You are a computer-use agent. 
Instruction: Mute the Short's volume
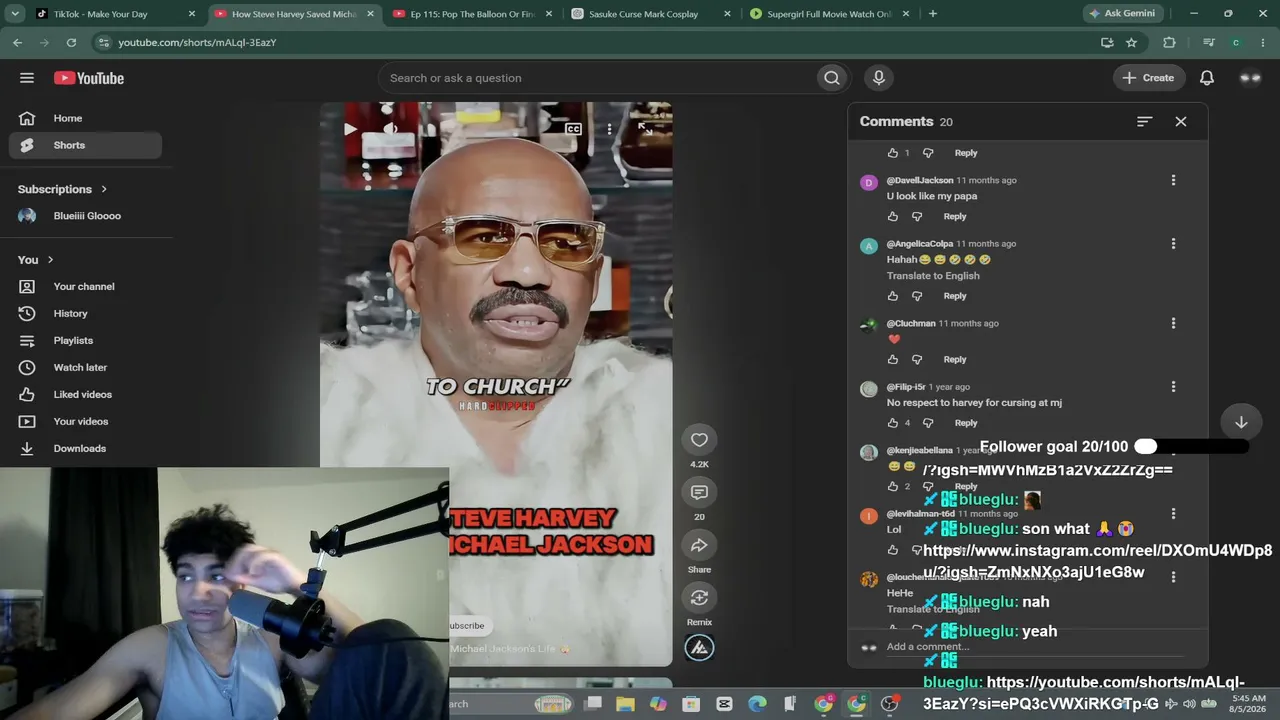click(x=390, y=129)
